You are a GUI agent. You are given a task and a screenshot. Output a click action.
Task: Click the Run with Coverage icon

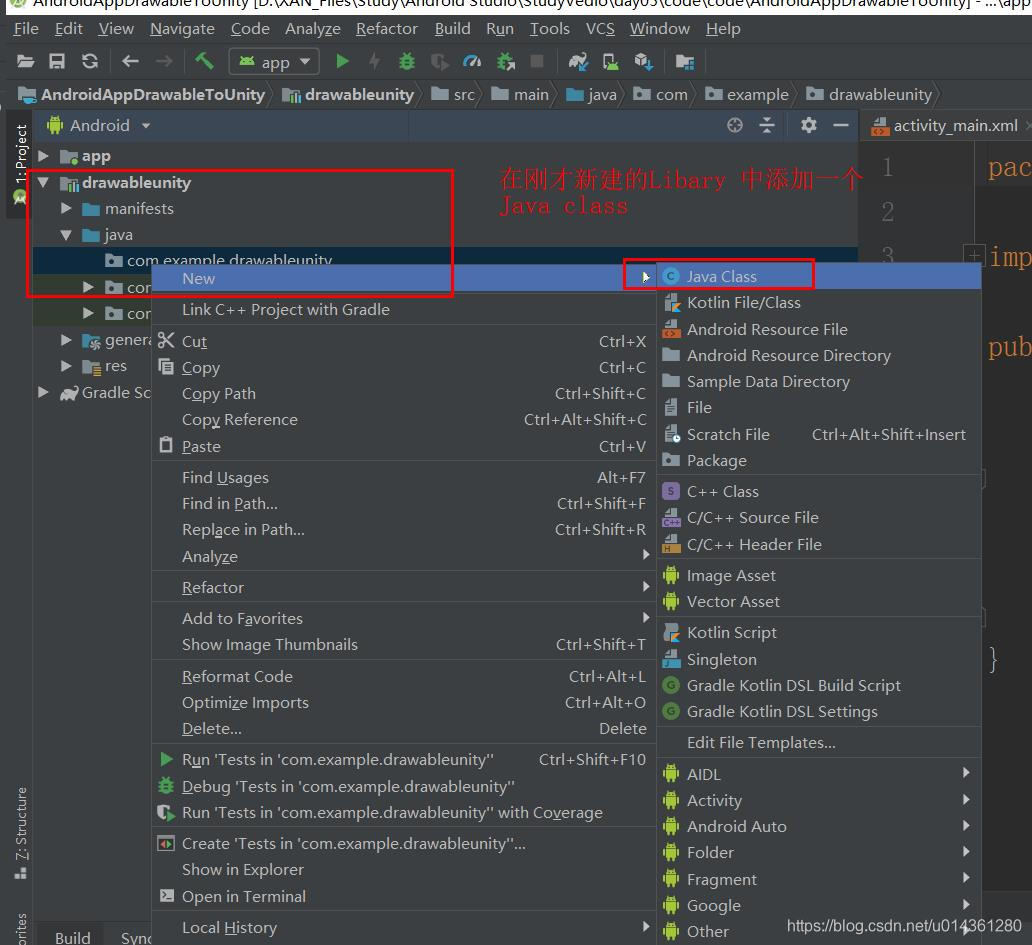click(439, 62)
